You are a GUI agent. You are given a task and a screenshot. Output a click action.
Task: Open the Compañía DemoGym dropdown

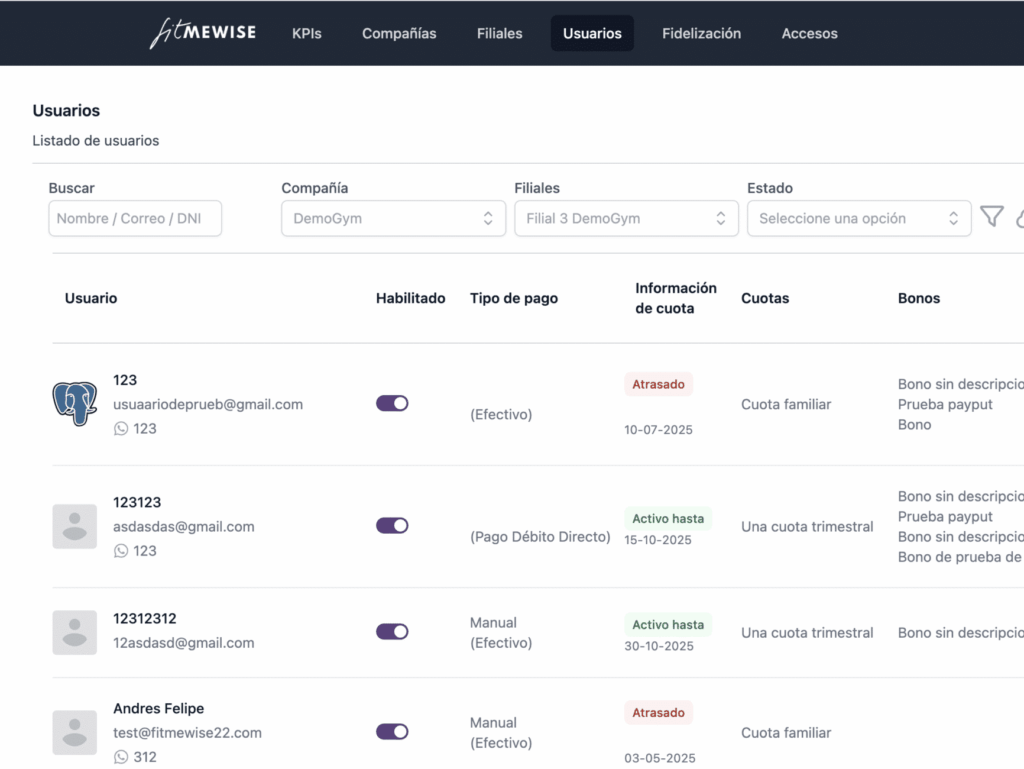(x=393, y=218)
